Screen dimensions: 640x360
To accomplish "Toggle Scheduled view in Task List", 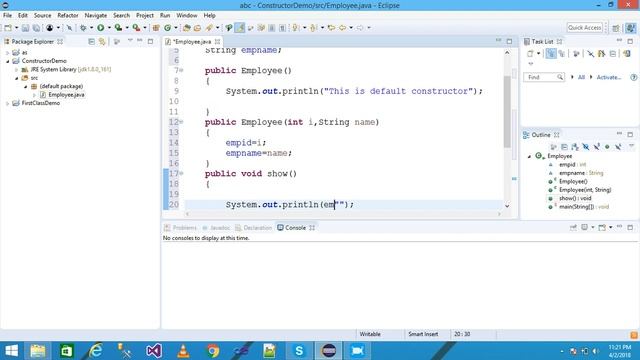I will (562, 53).
